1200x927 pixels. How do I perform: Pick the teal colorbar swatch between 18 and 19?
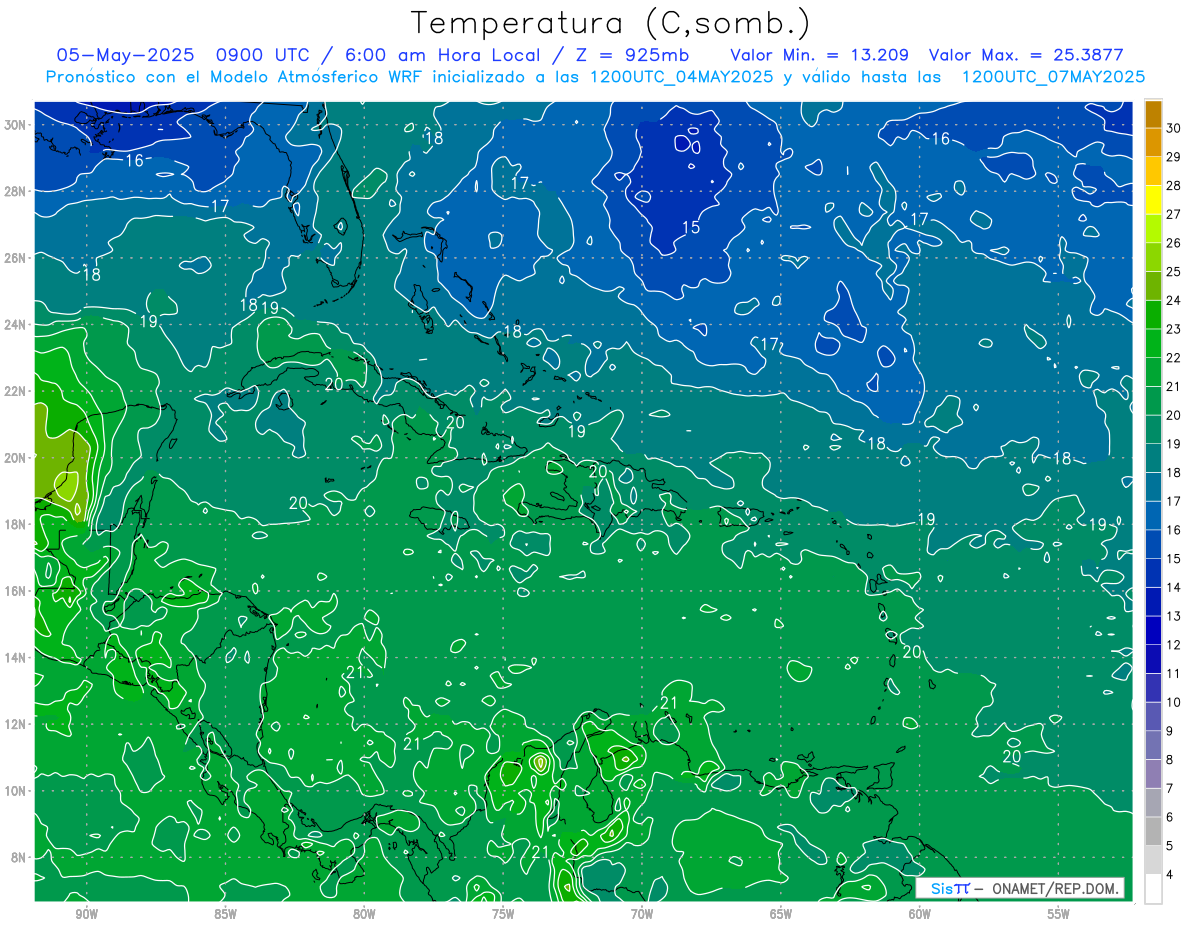click(1153, 458)
